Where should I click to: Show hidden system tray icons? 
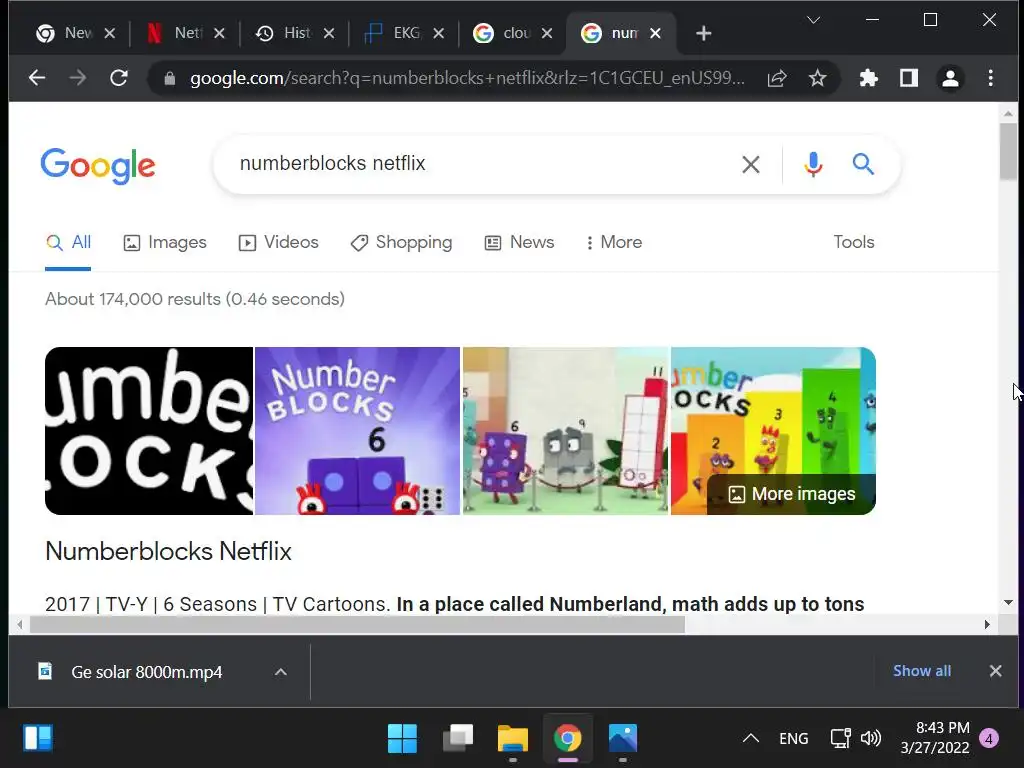point(751,739)
